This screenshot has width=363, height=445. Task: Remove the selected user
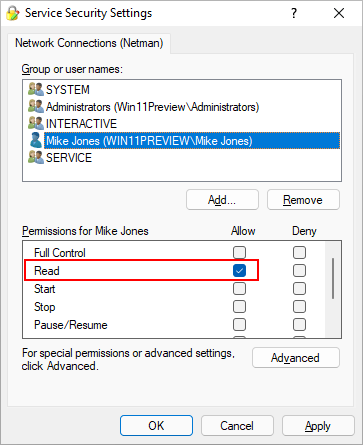tap(303, 200)
